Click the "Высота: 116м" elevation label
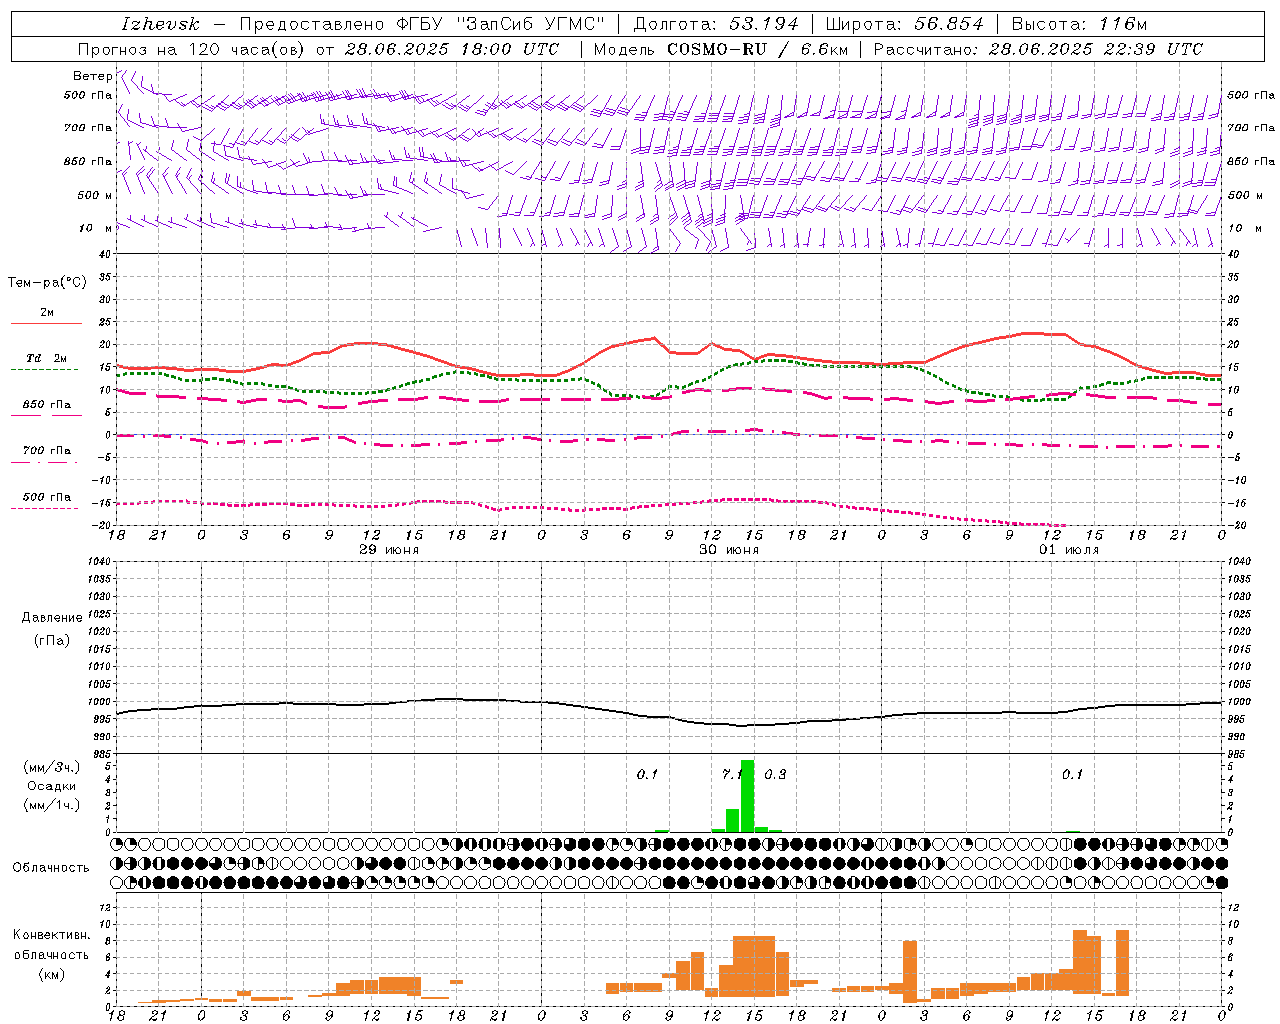Viewport: 1280px width, 1024px height. click(x=1079, y=24)
